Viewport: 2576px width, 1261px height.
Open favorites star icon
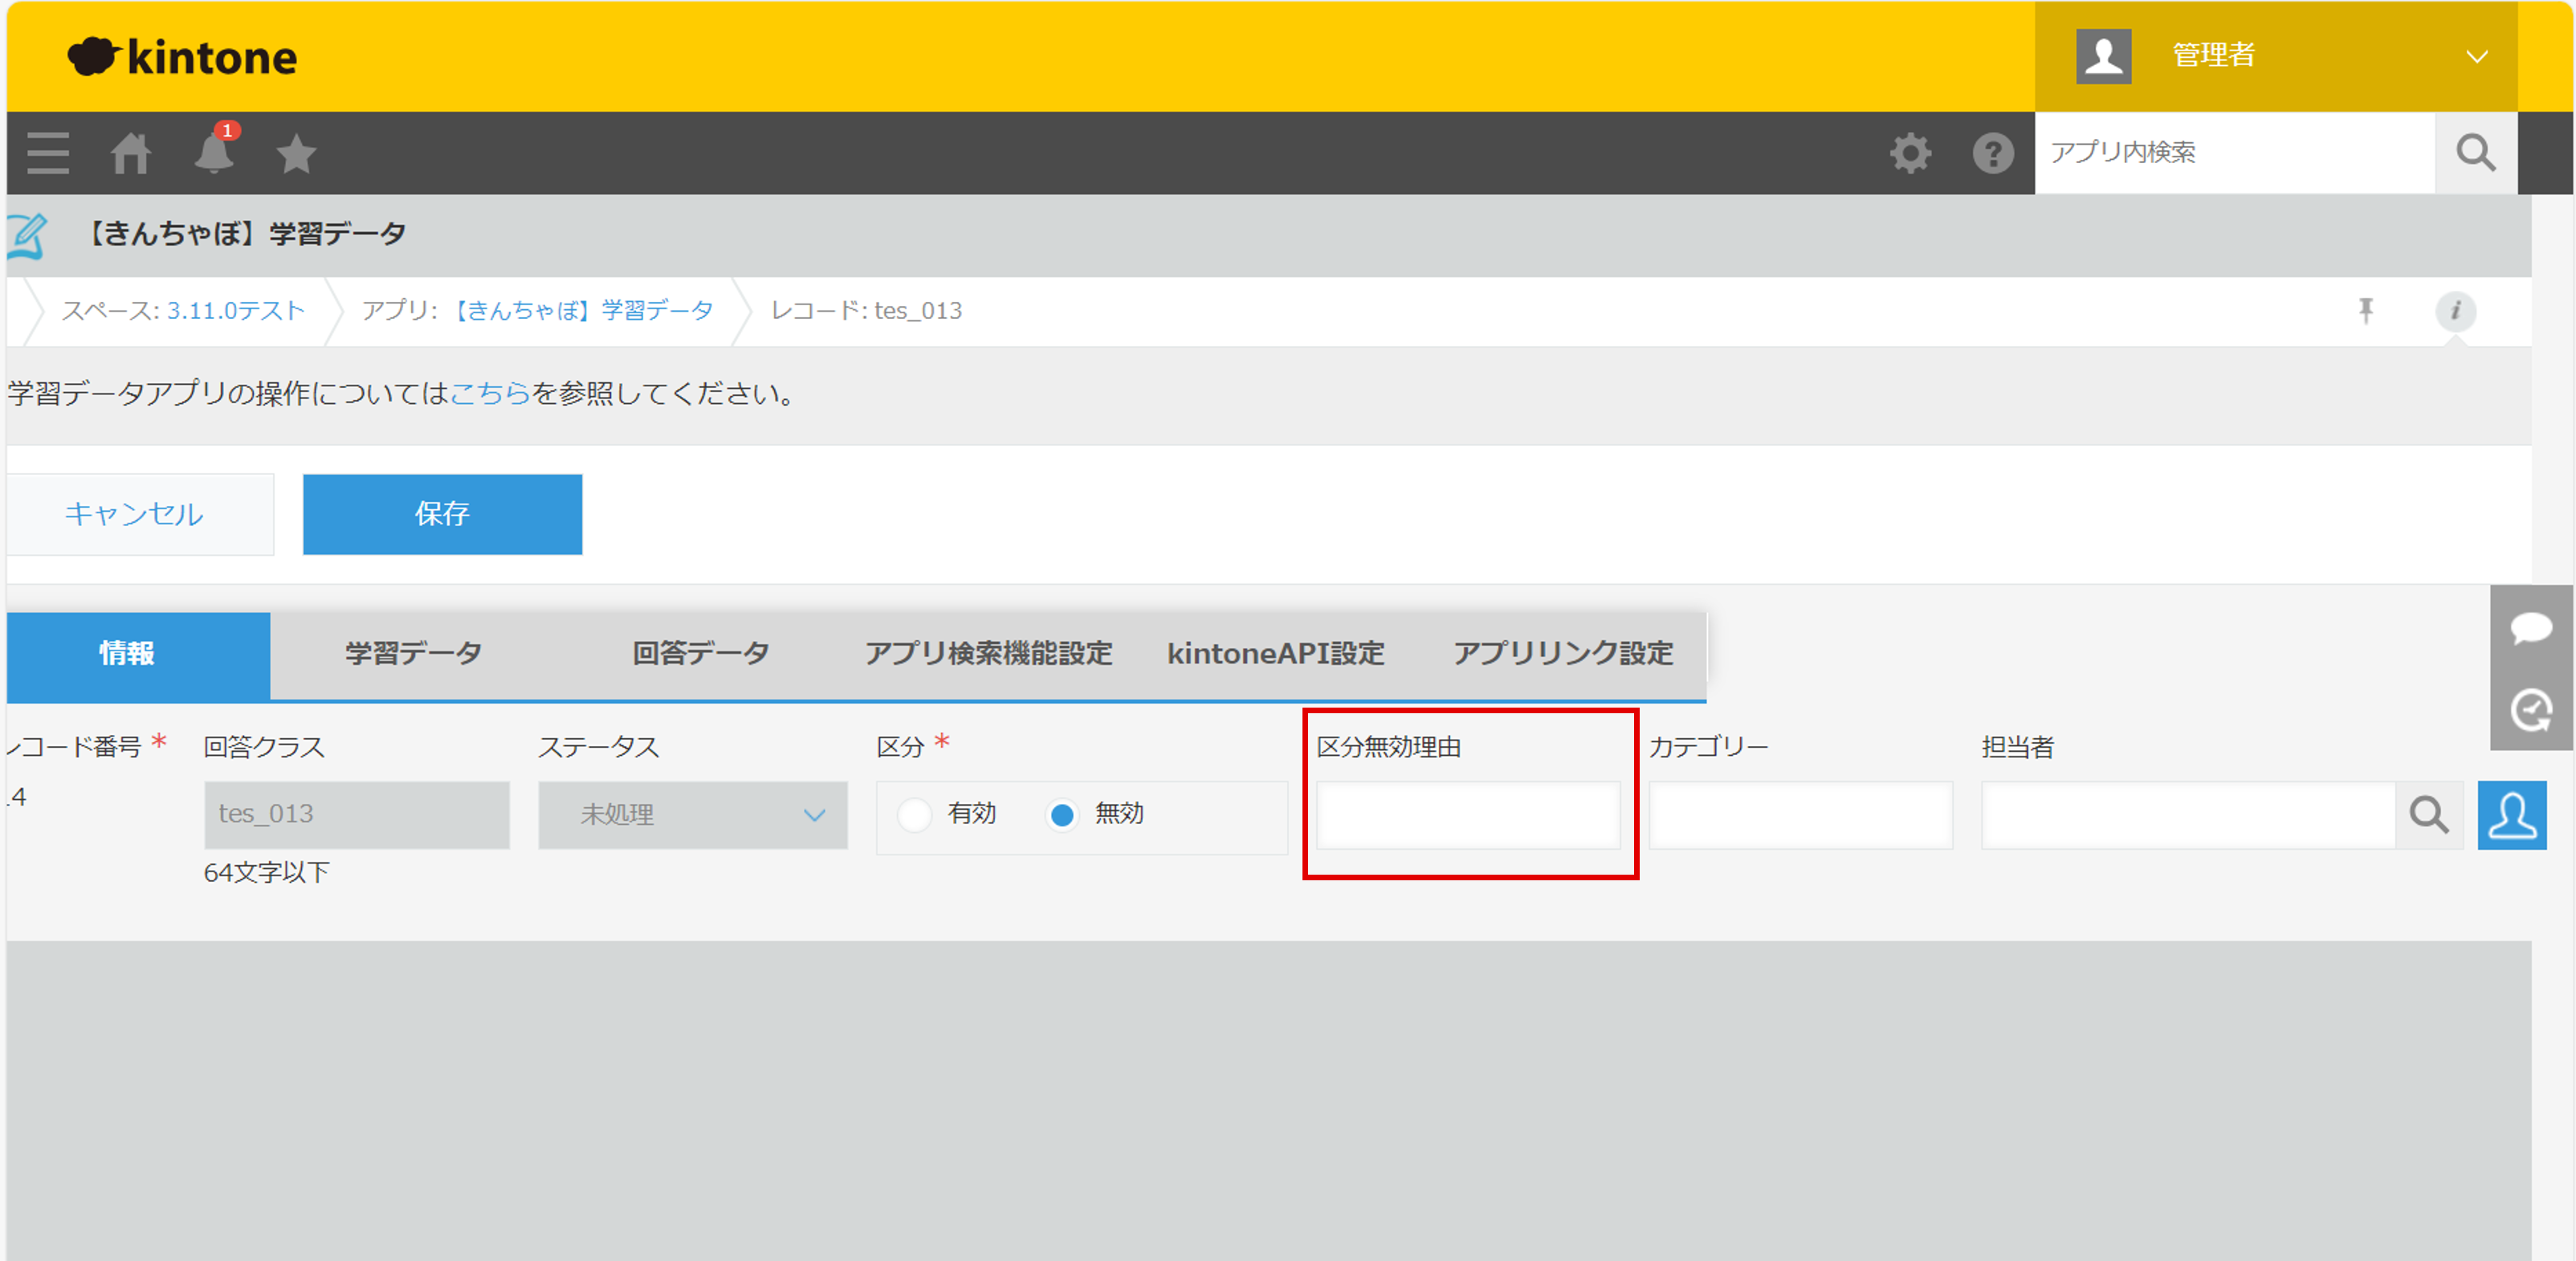click(296, 153)
